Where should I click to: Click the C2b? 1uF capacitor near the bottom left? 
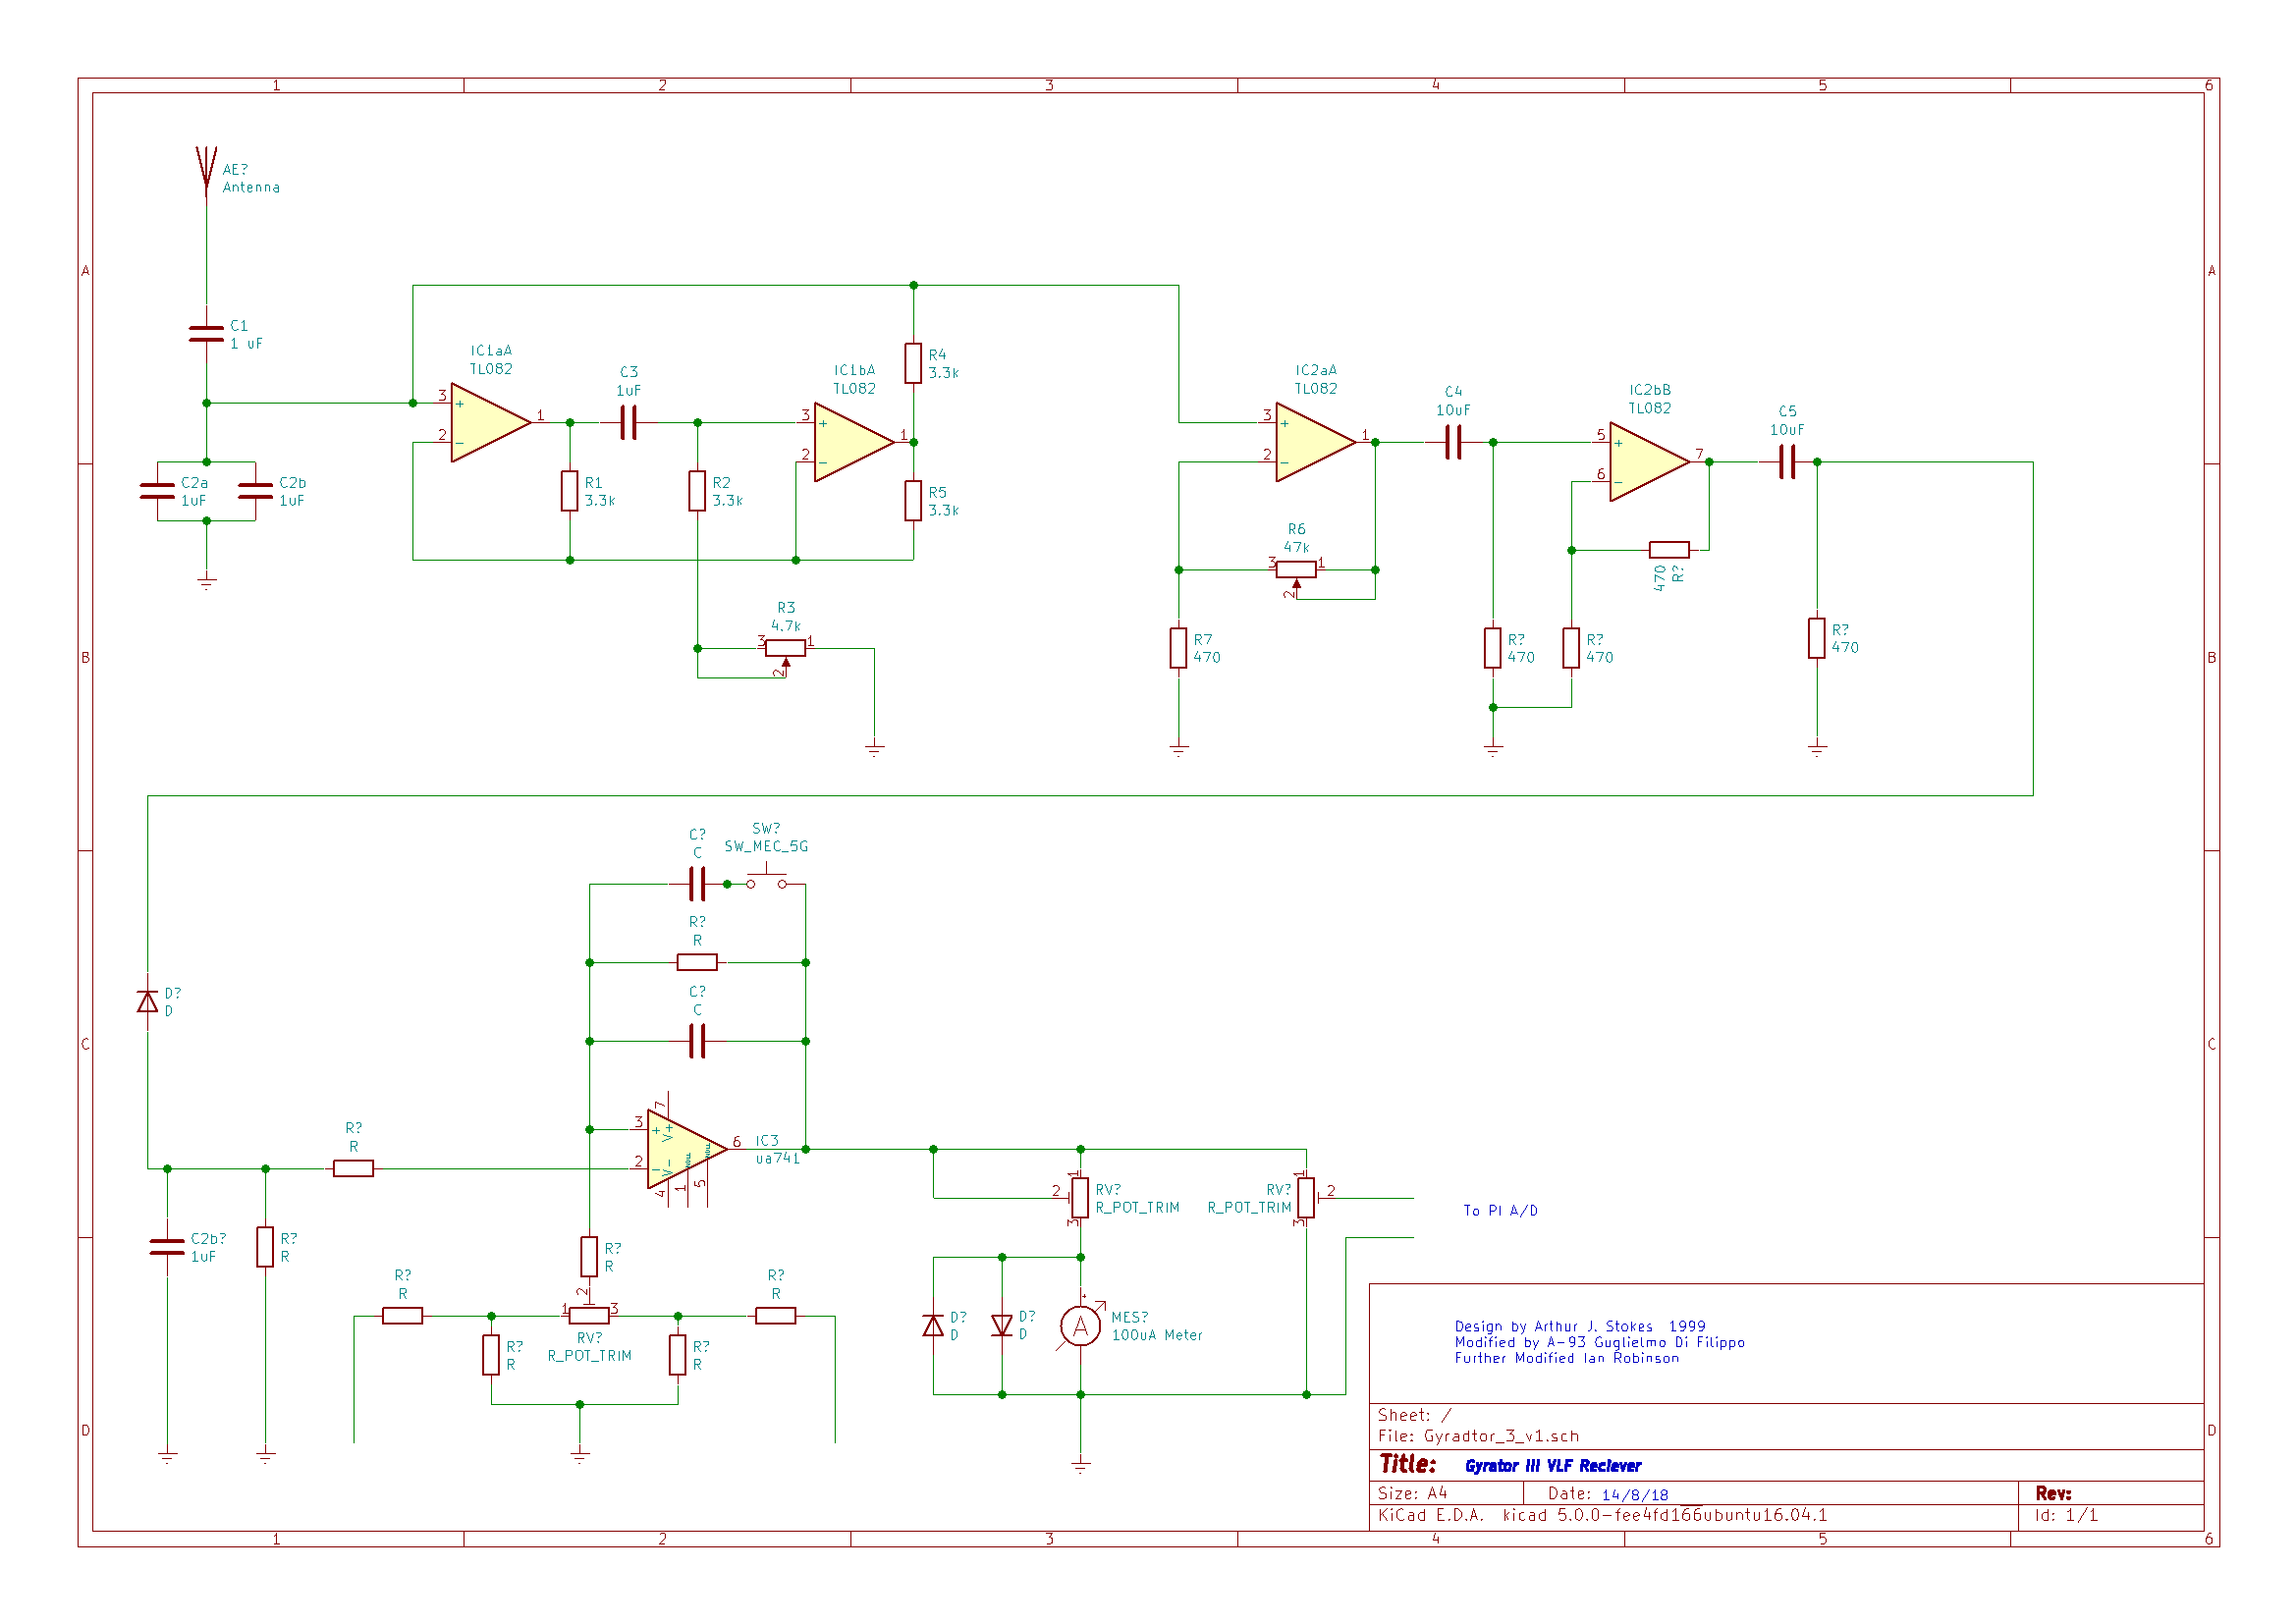[x=167, y=1247]
